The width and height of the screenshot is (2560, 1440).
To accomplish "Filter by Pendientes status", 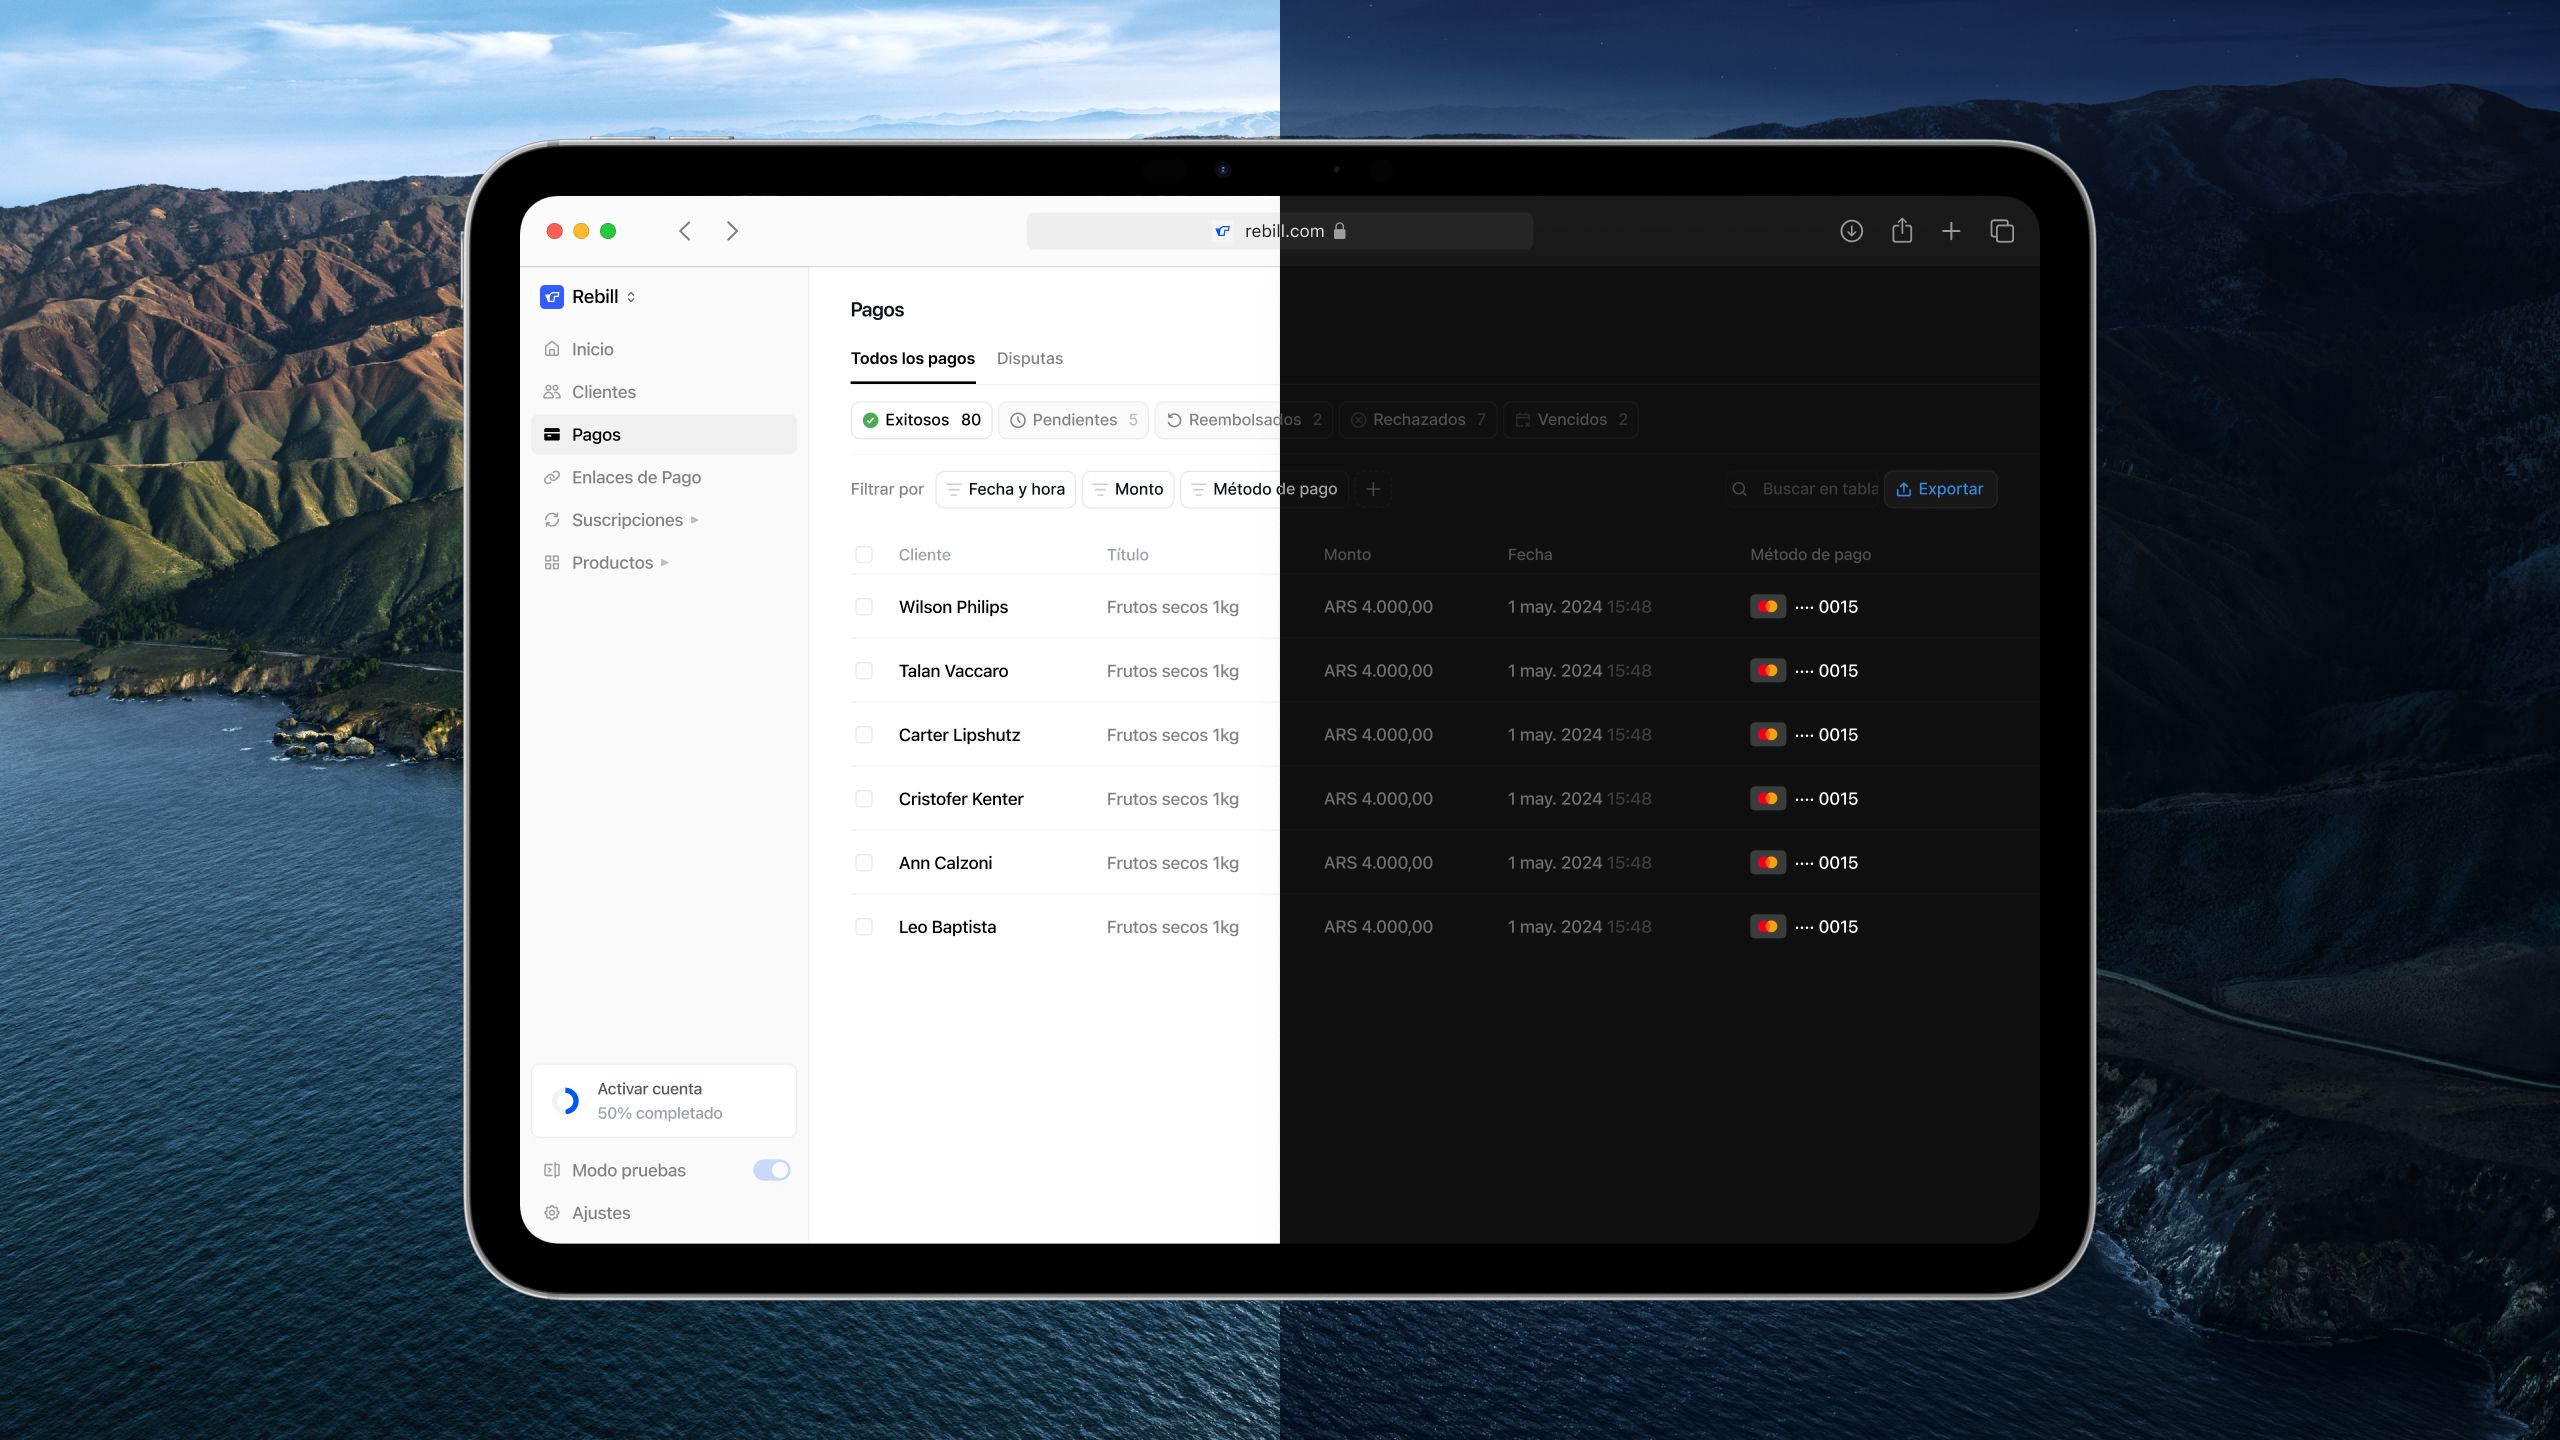I will pos(1073,420).
